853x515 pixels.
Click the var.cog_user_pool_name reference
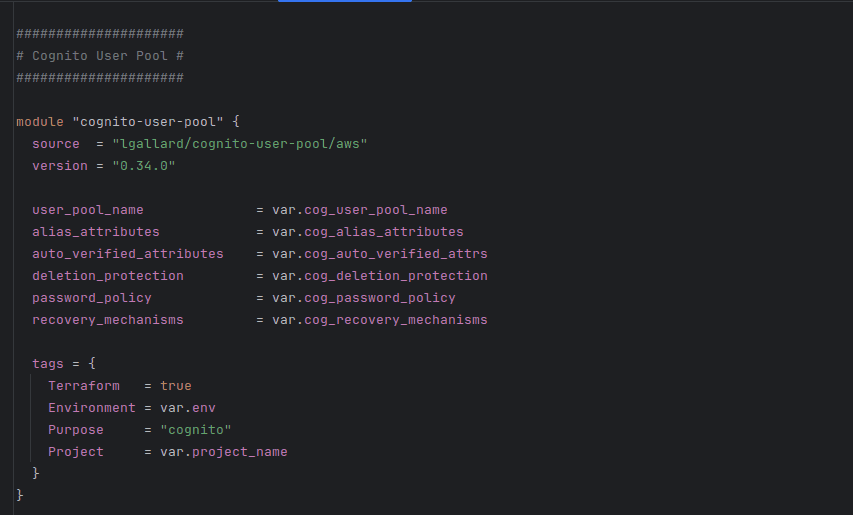[359, 210]
